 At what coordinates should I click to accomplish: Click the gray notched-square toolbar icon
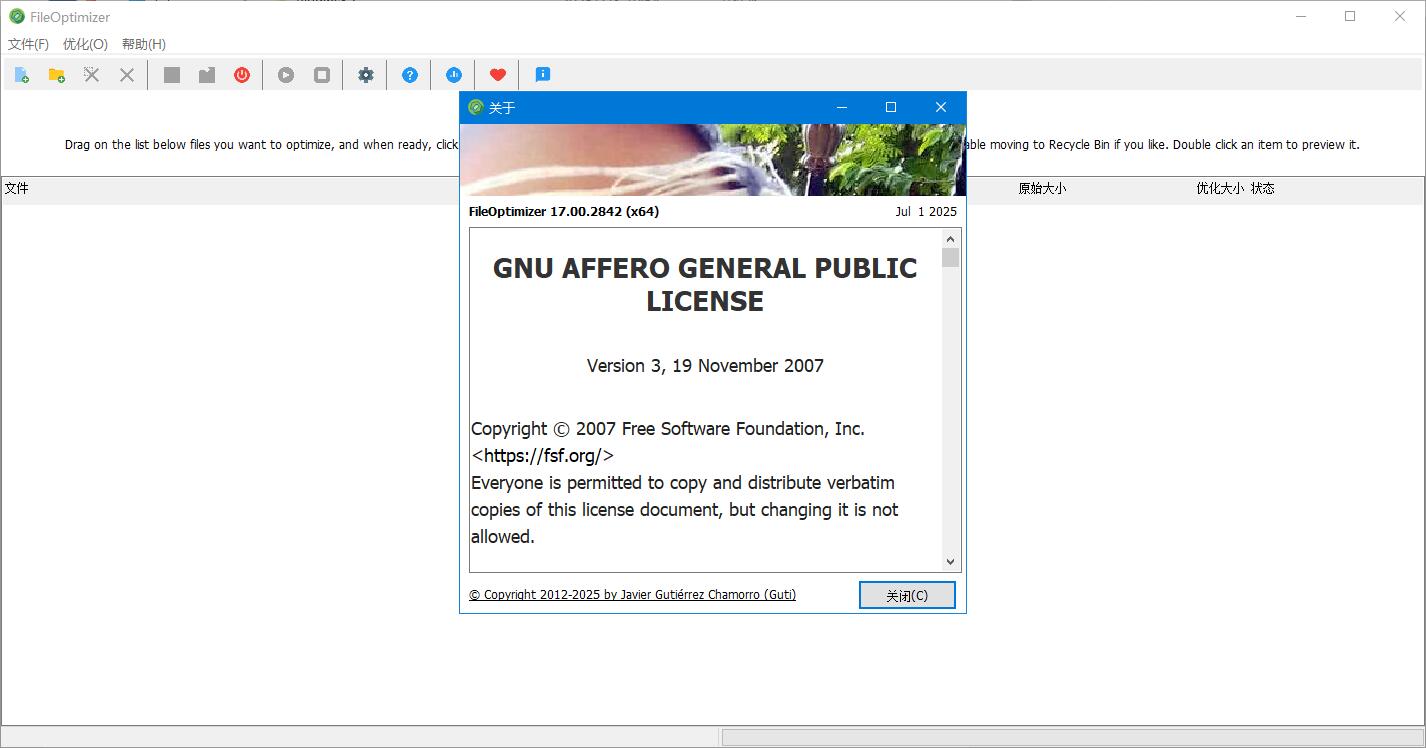coord(207,75)
